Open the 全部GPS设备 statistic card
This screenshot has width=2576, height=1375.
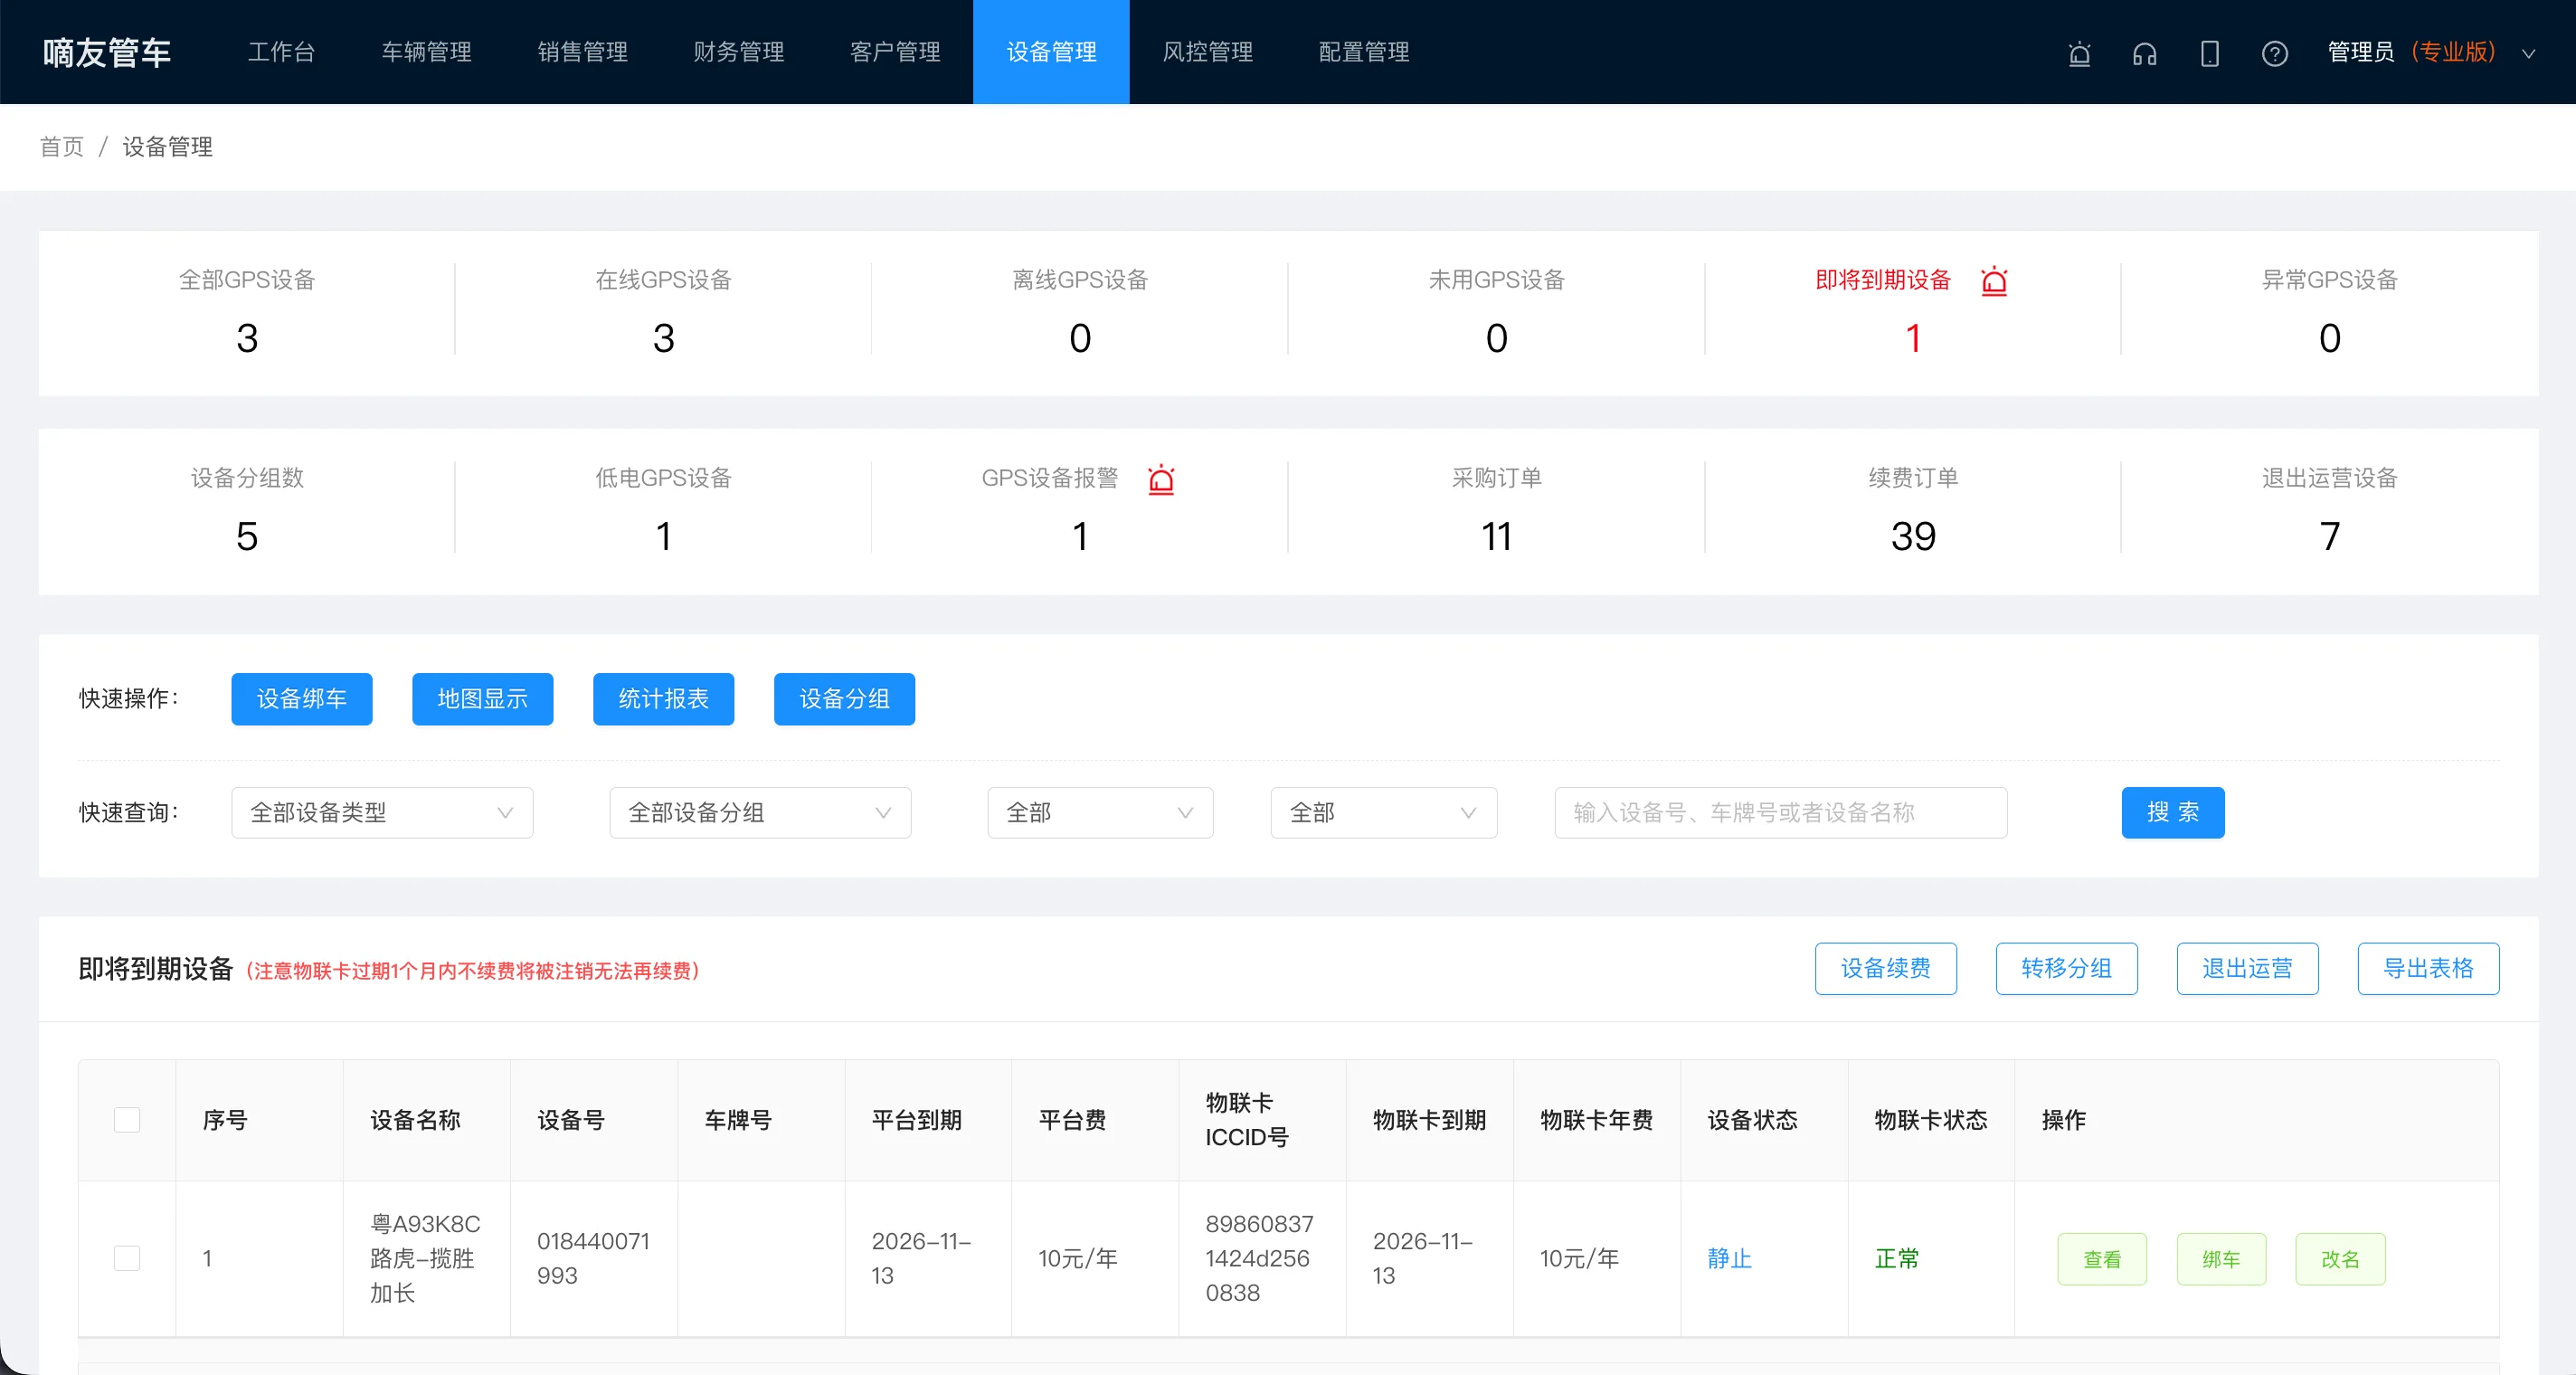[247, 311]
